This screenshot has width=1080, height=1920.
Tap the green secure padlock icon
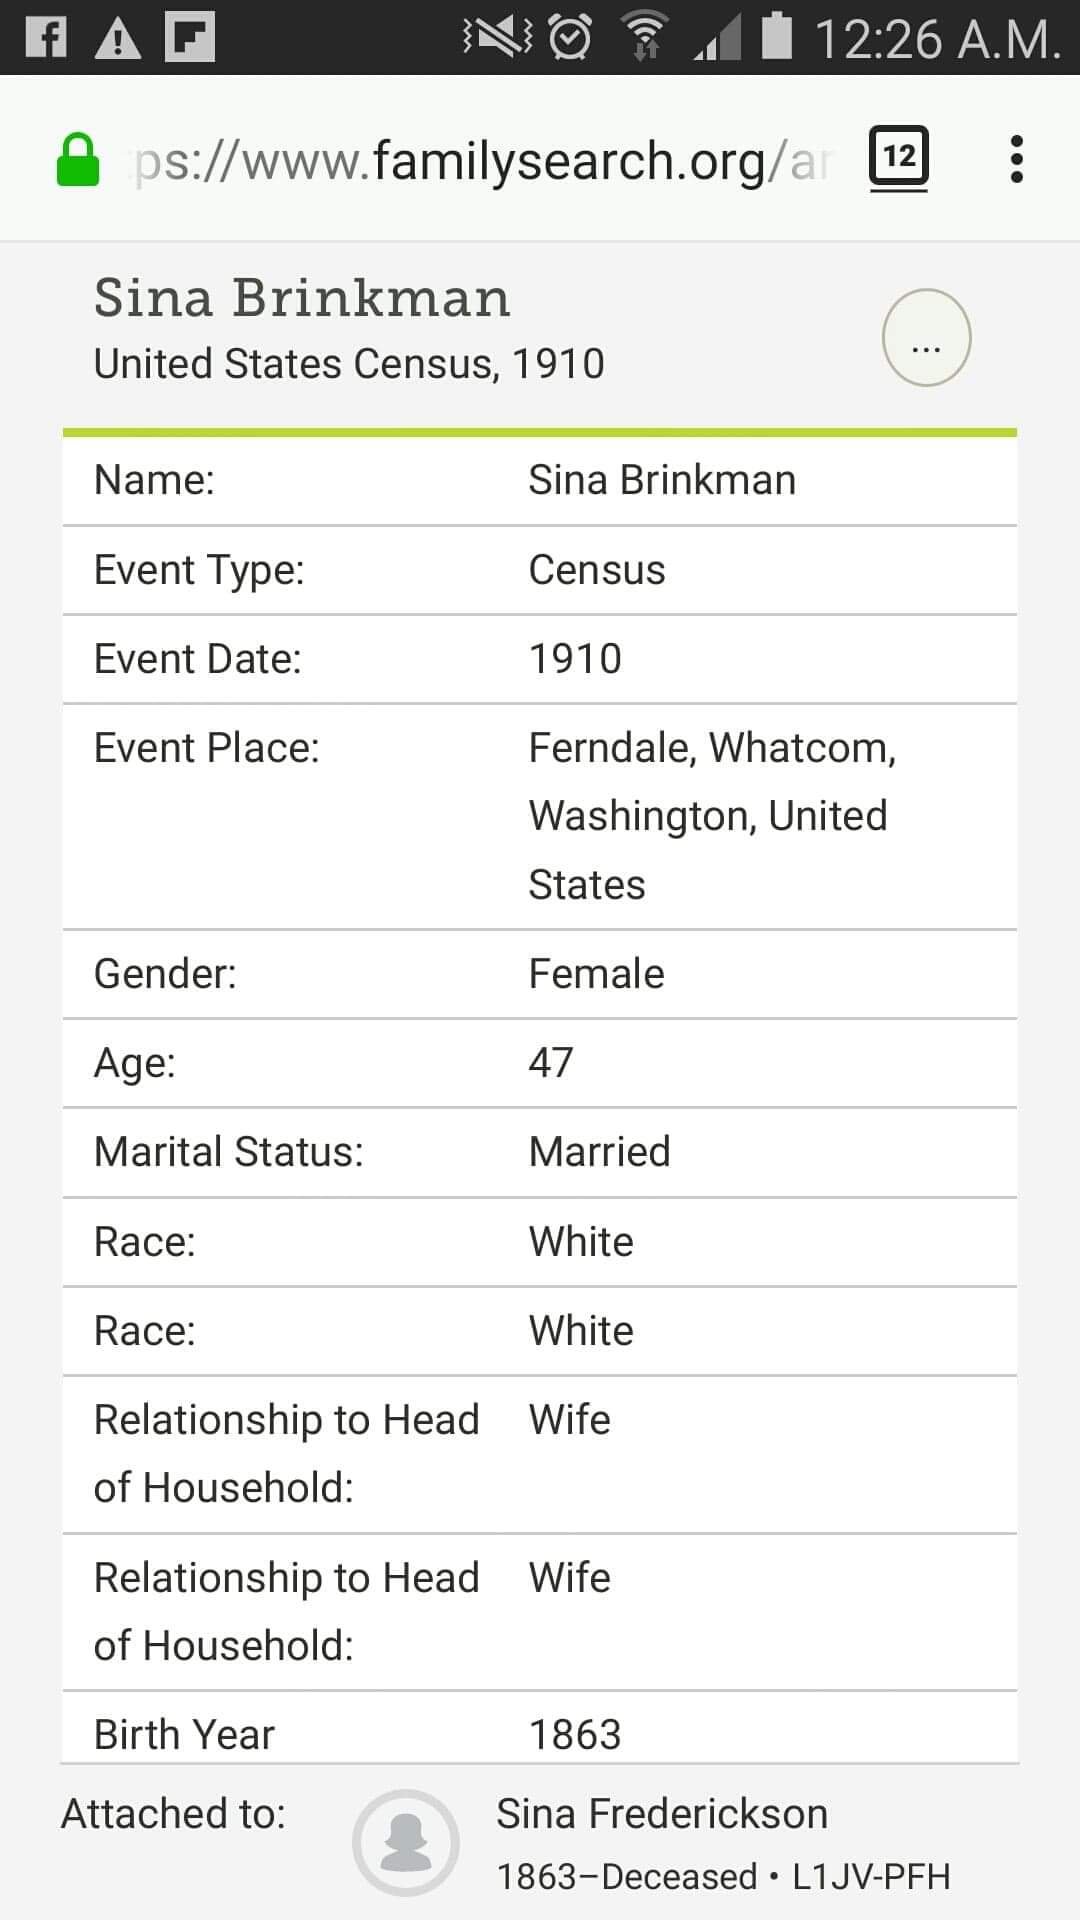click(78, 161)
